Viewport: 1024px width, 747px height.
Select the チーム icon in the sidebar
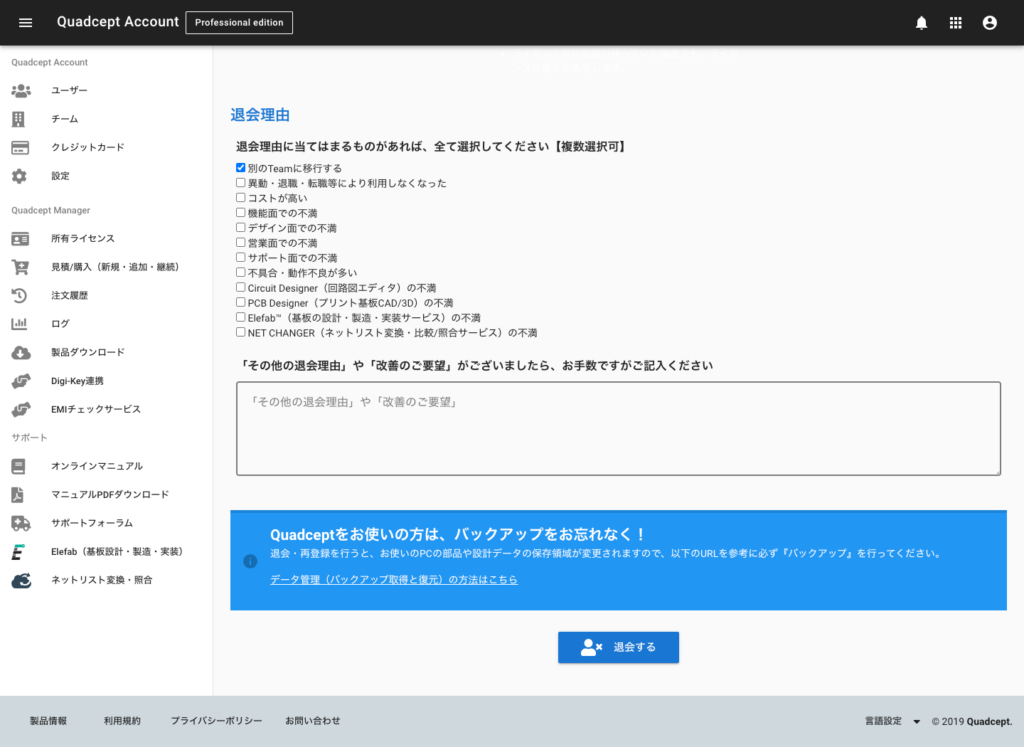(x=22, y=118)
